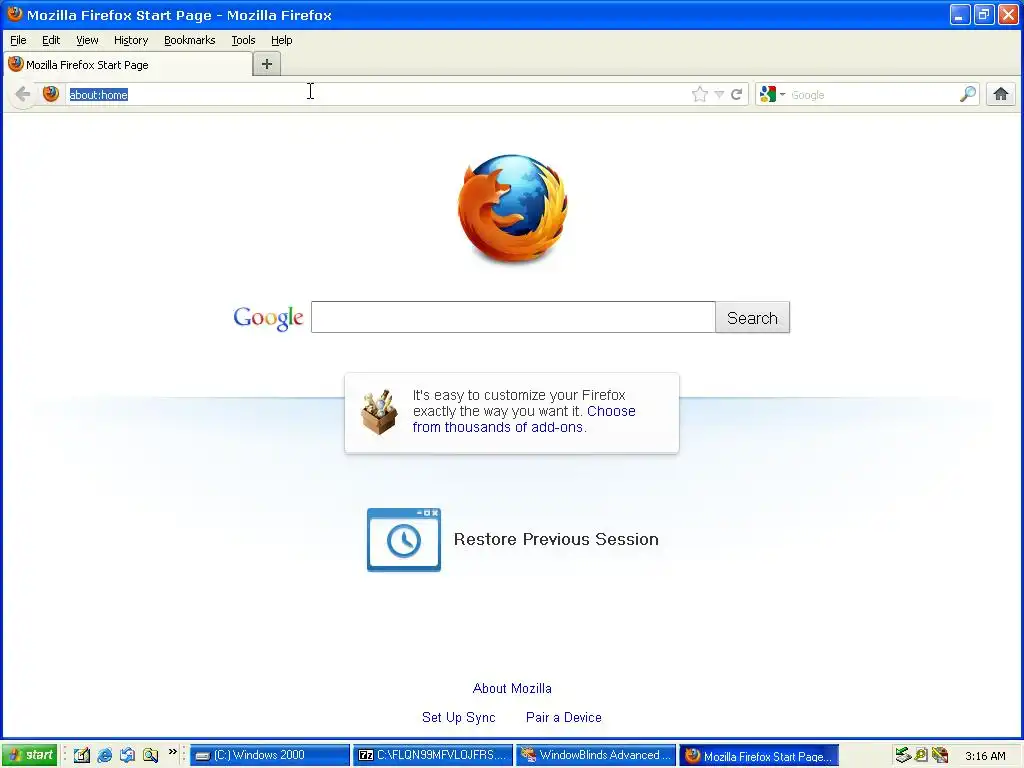Click the Pair a Device link
The width and height of the screenshot is (1024, 768).
pyautogui.click(x=564, y=717)
